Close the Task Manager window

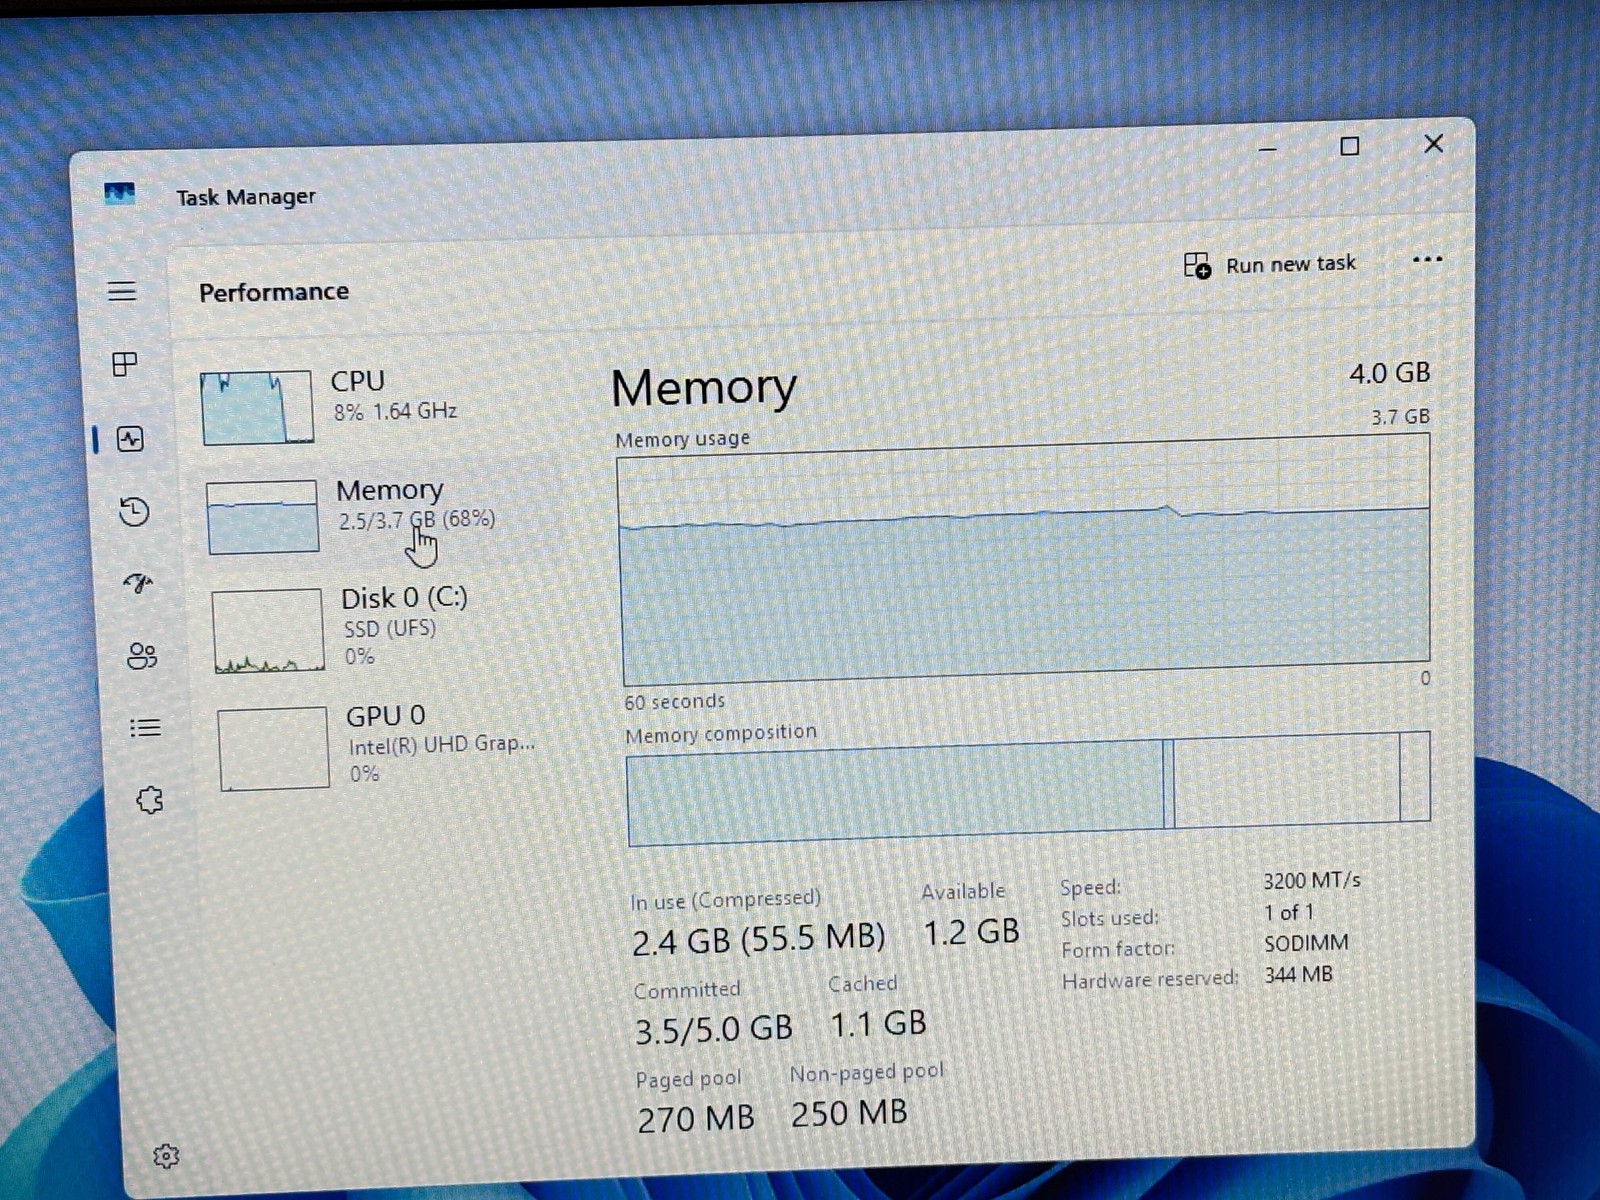pyautogui.click(x=1433, y=144)
